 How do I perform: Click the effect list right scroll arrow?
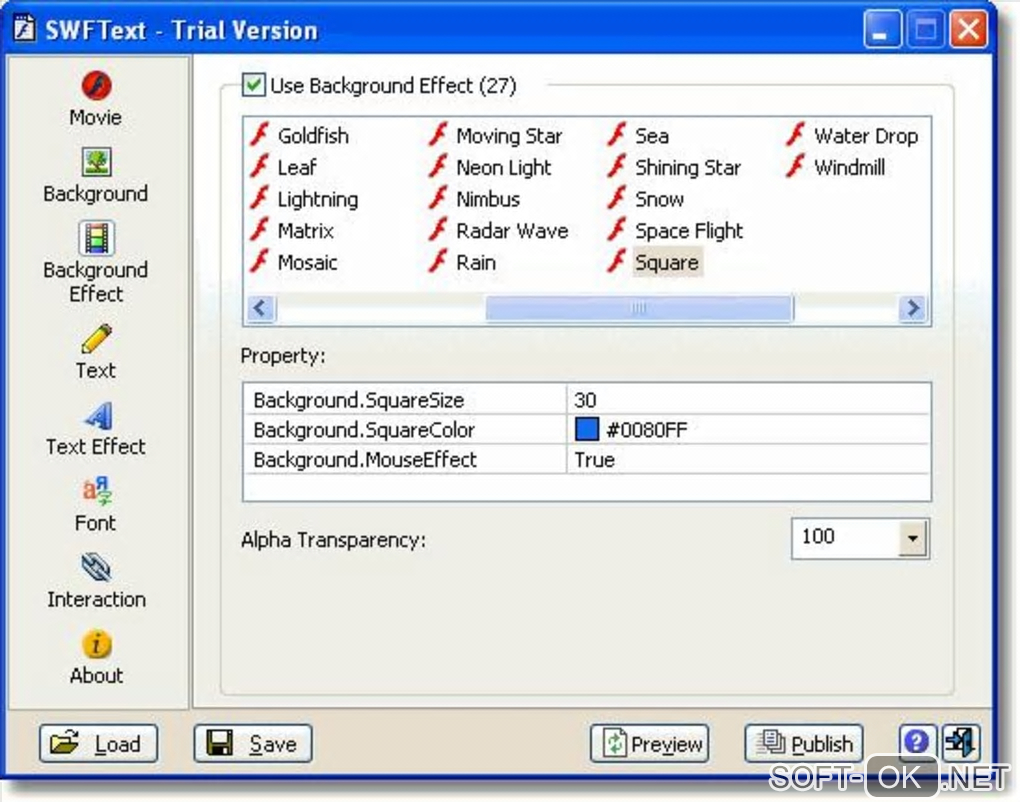[913, 308]
